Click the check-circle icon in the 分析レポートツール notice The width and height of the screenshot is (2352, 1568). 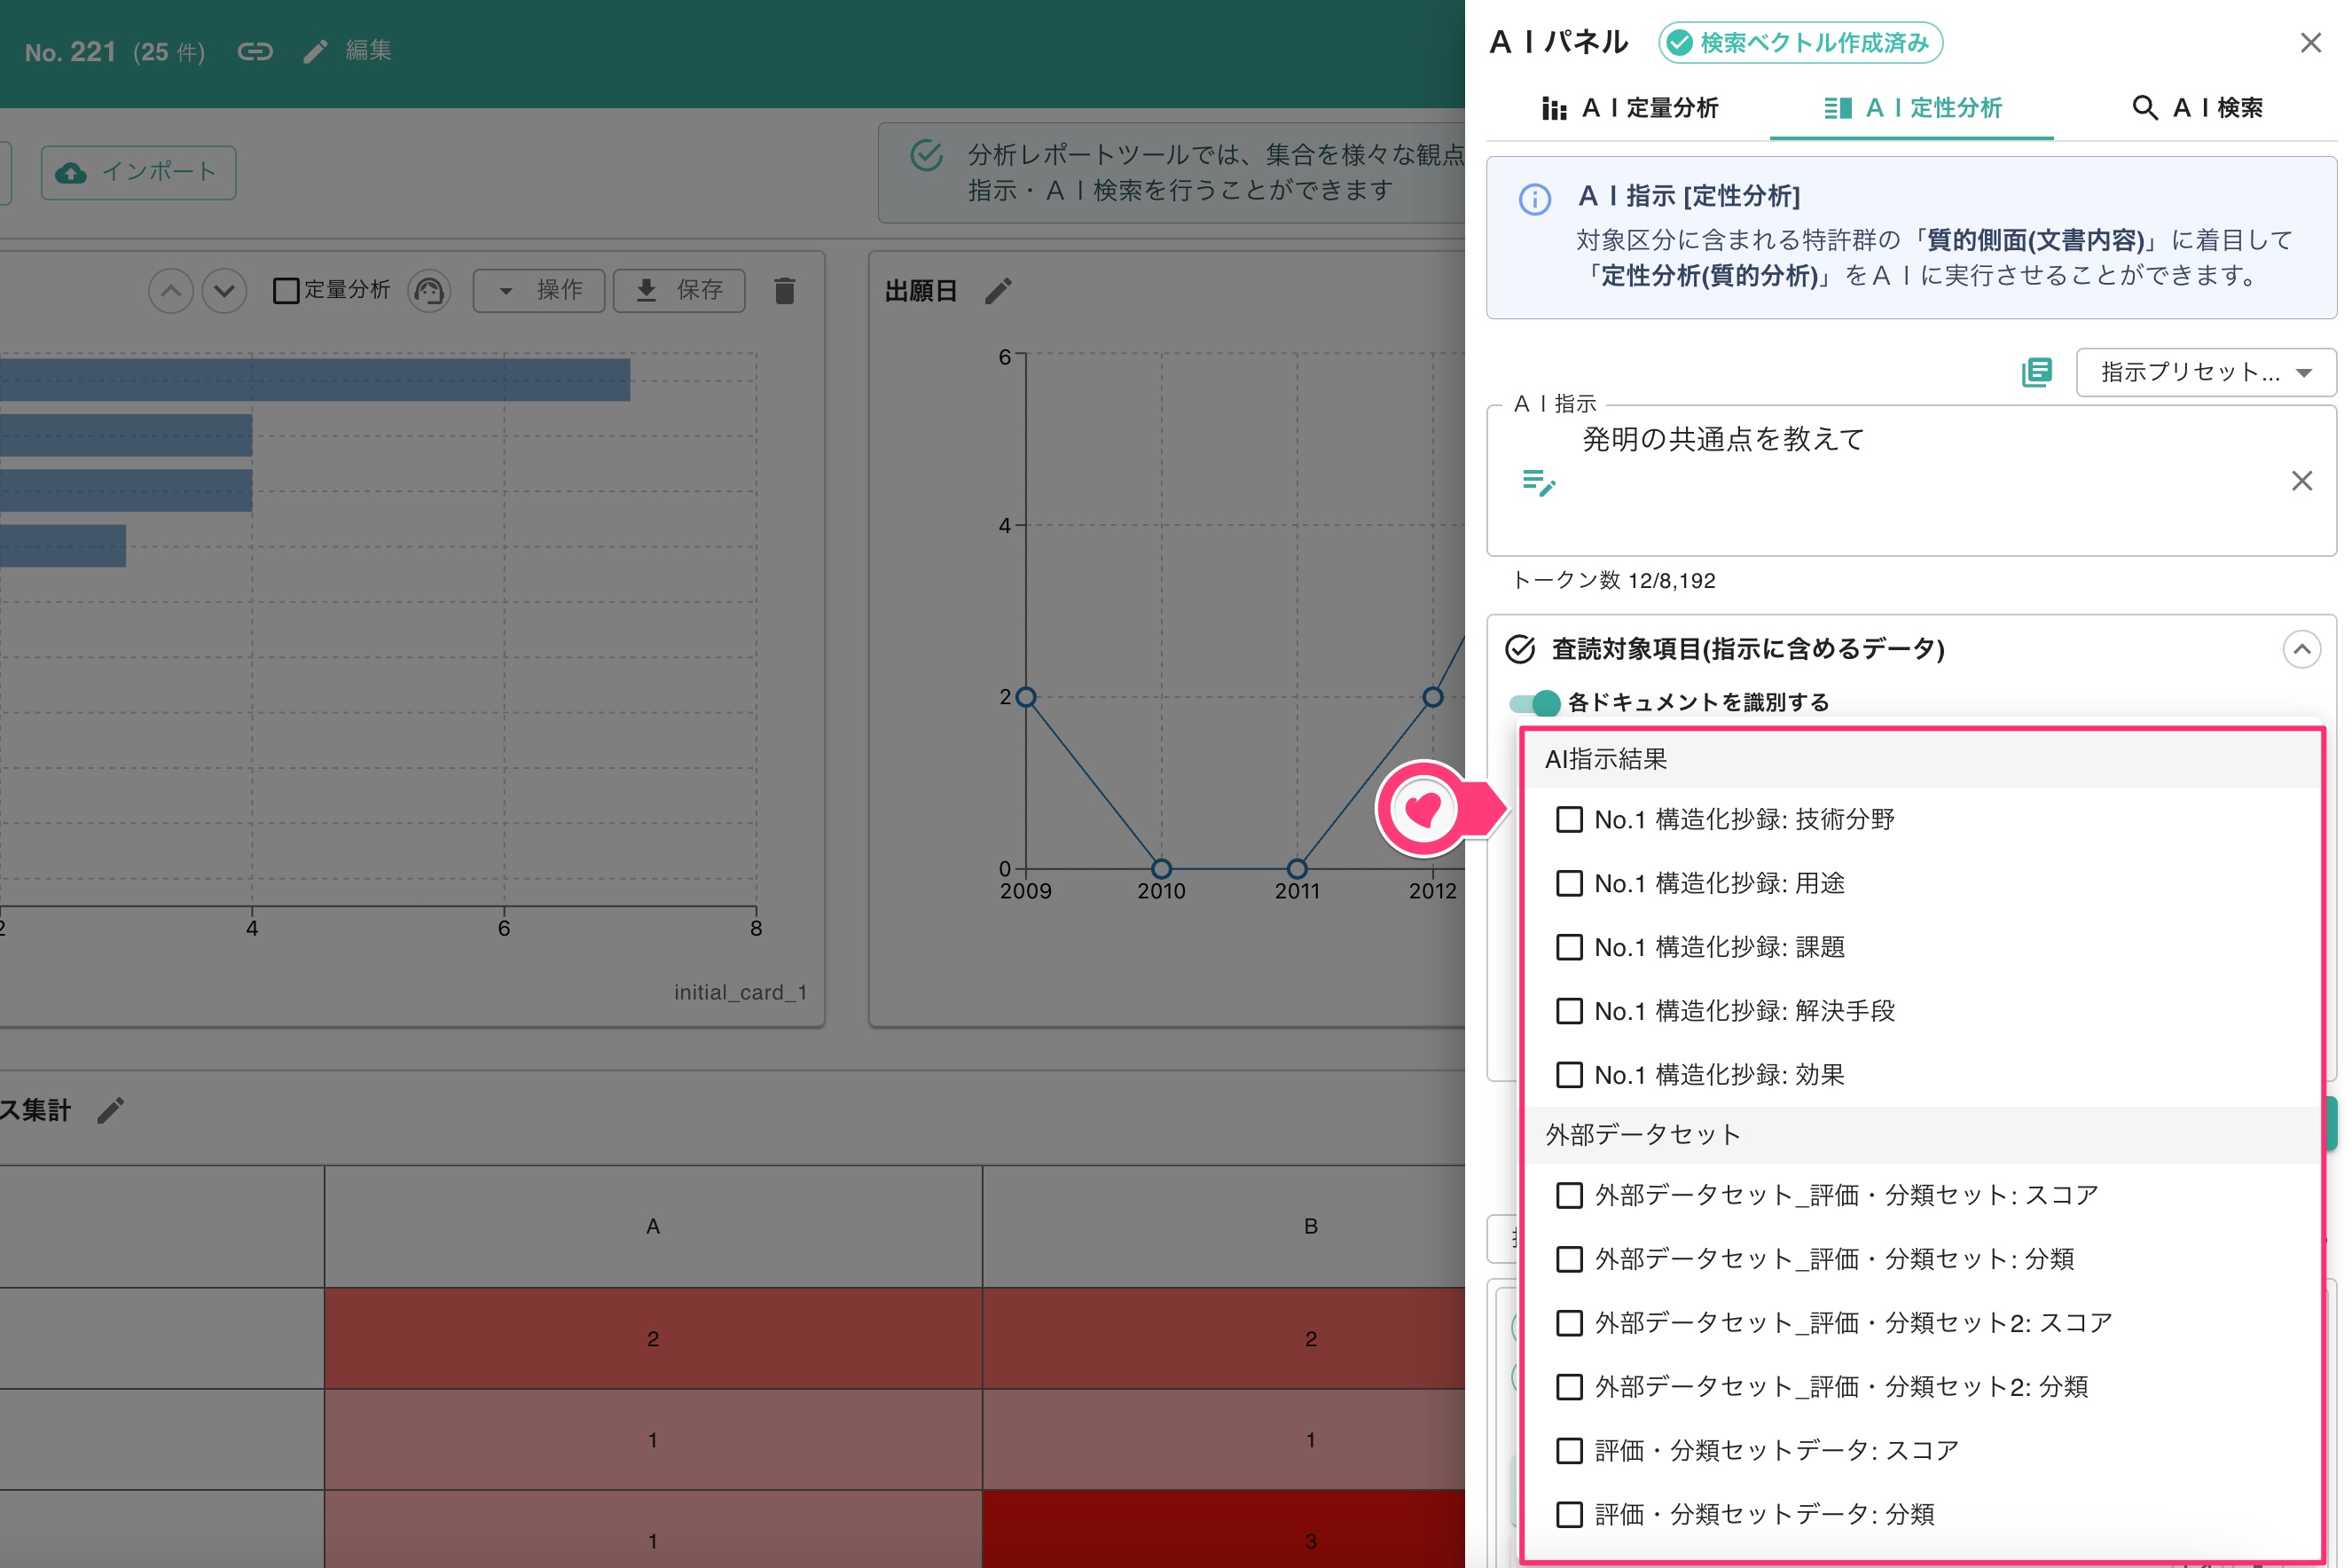(927, 155)
